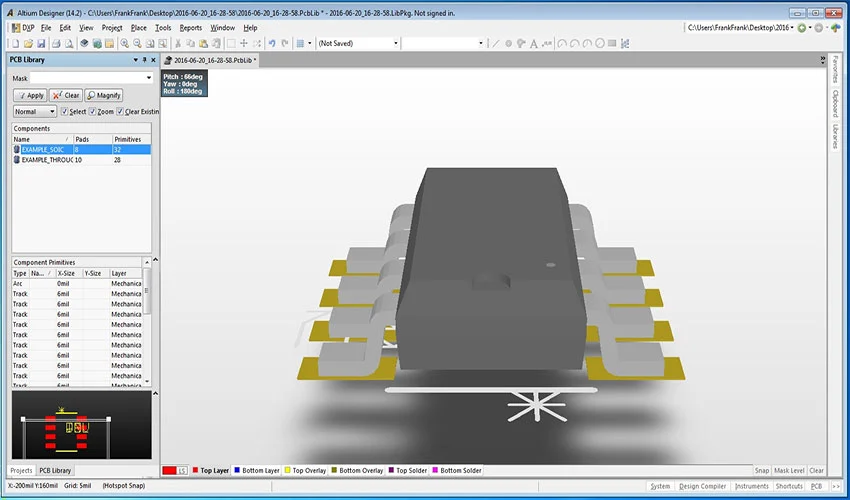Image resolution: width=850 pixels, height=500 pixels.
Task: Expand the Mask field dropdown arrow
Action: (149, 78)
